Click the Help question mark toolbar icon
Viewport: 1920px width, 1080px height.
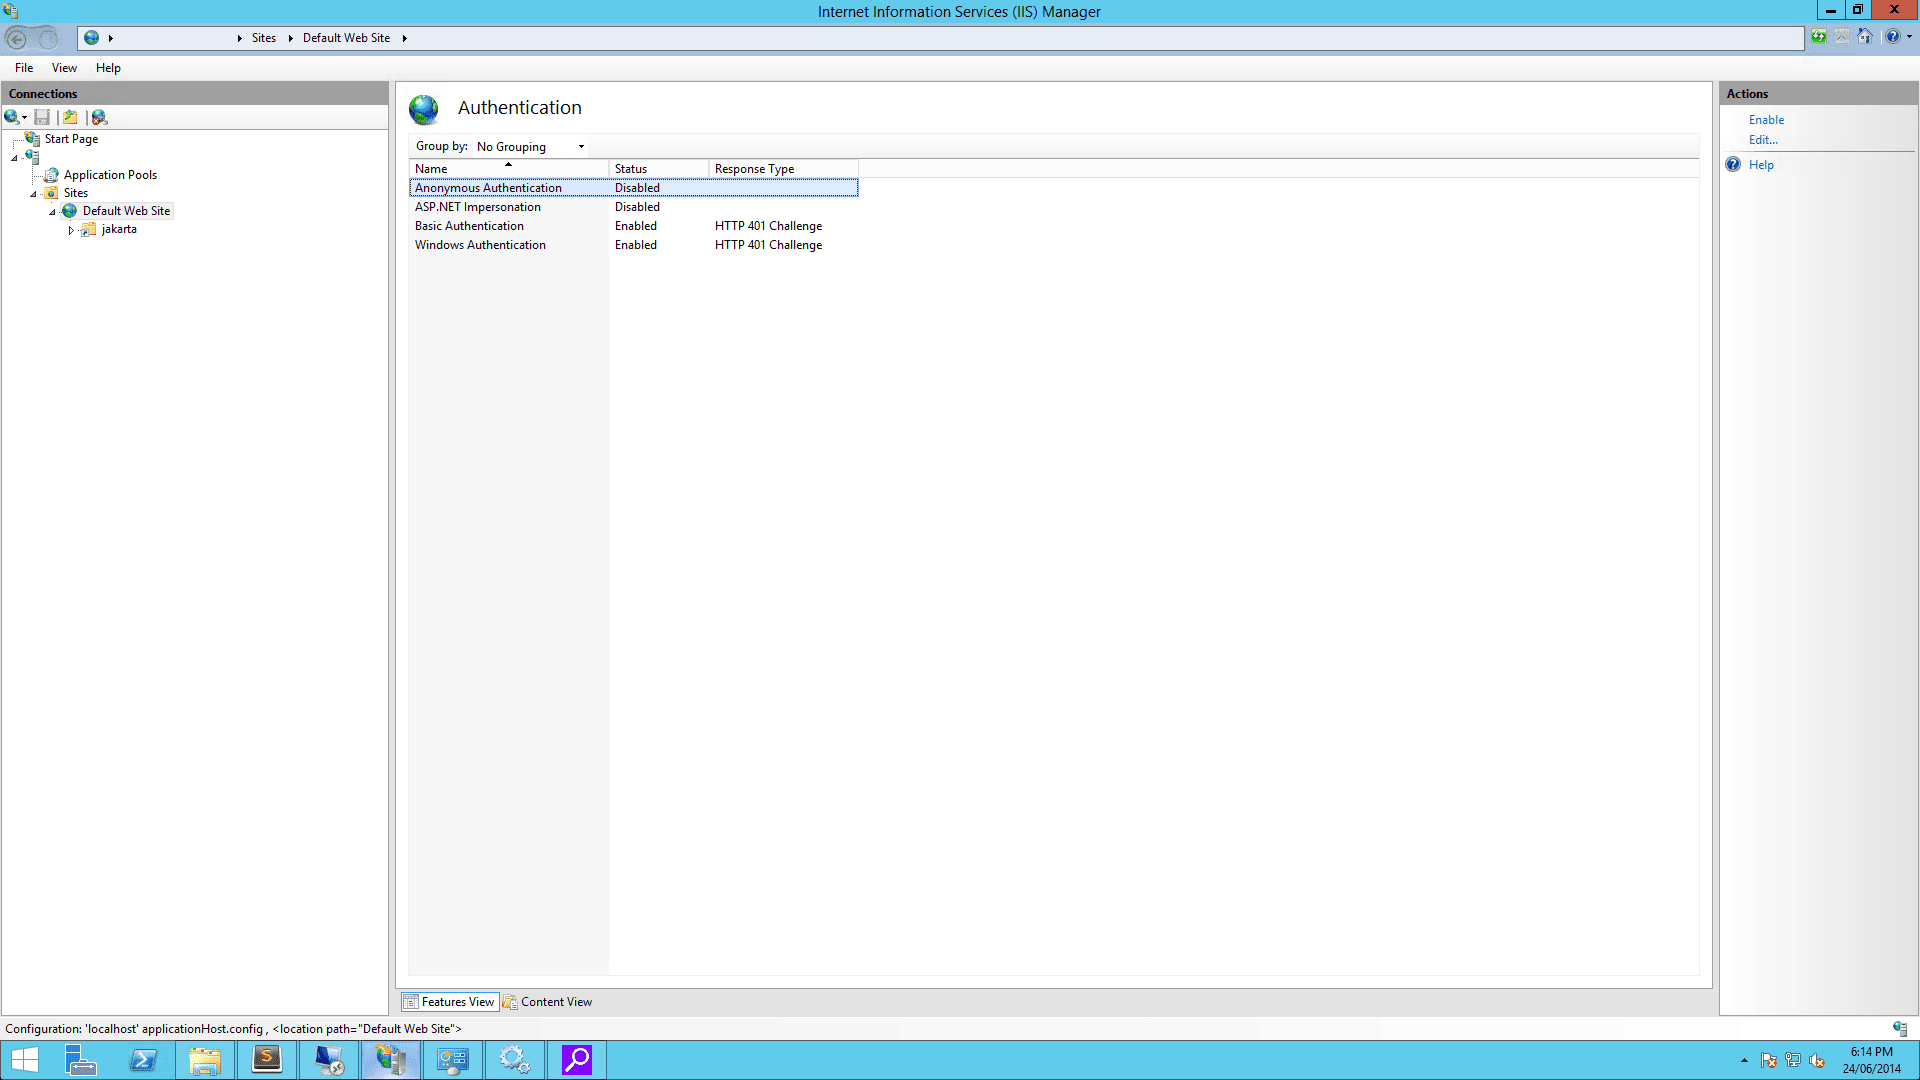click(x=1893, y=37)
